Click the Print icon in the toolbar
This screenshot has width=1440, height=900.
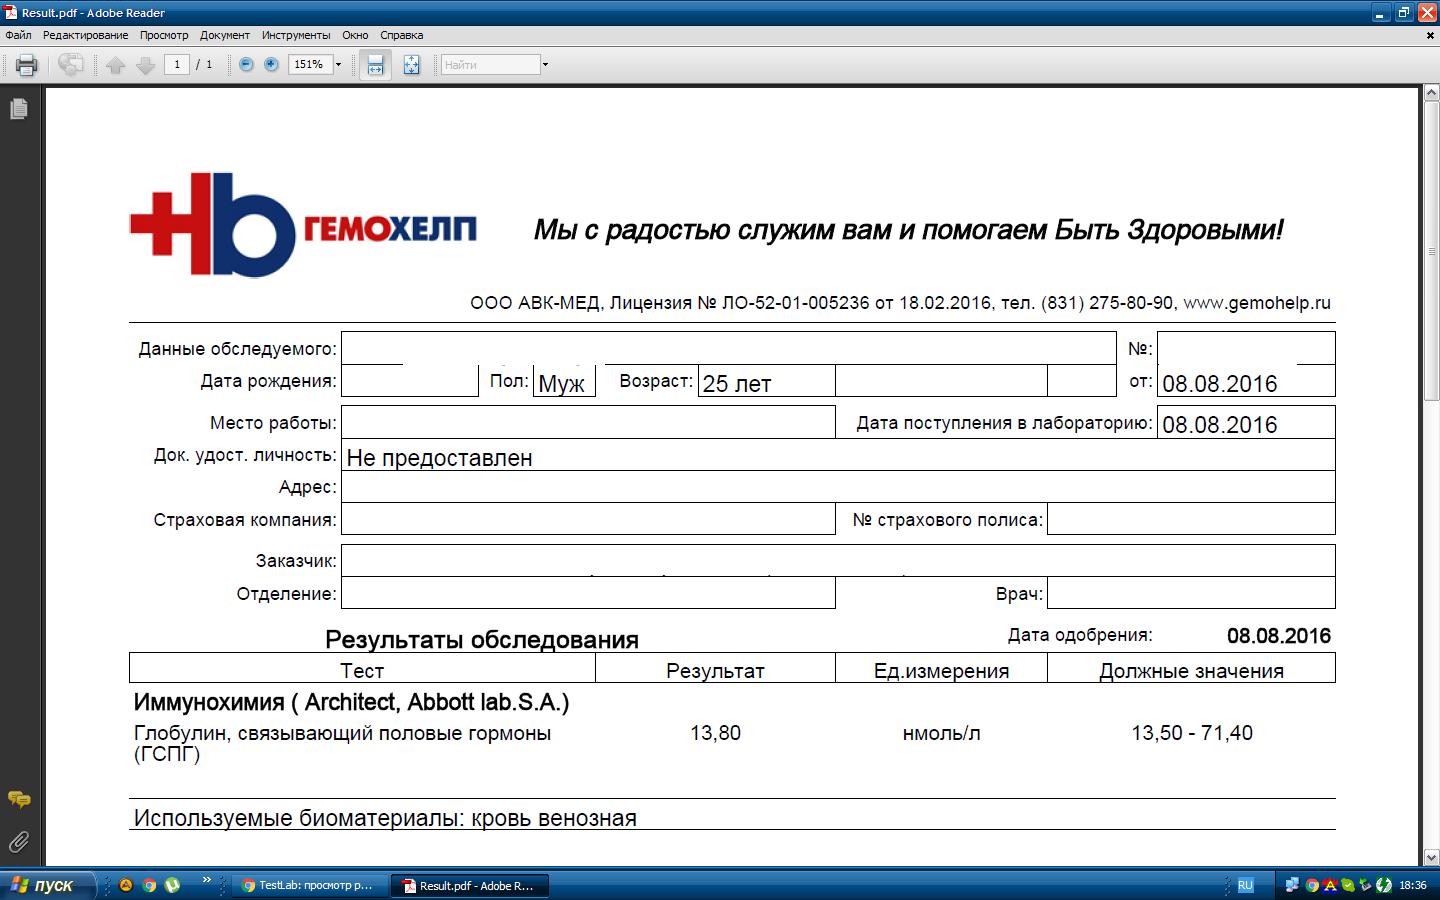[x=27, y=65]
